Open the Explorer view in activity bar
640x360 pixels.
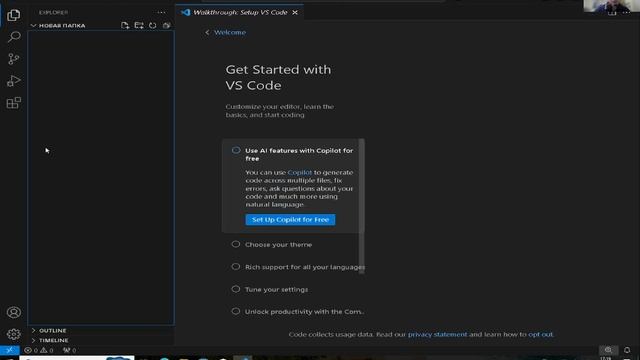pyautogui.click(x=13, y=16)
